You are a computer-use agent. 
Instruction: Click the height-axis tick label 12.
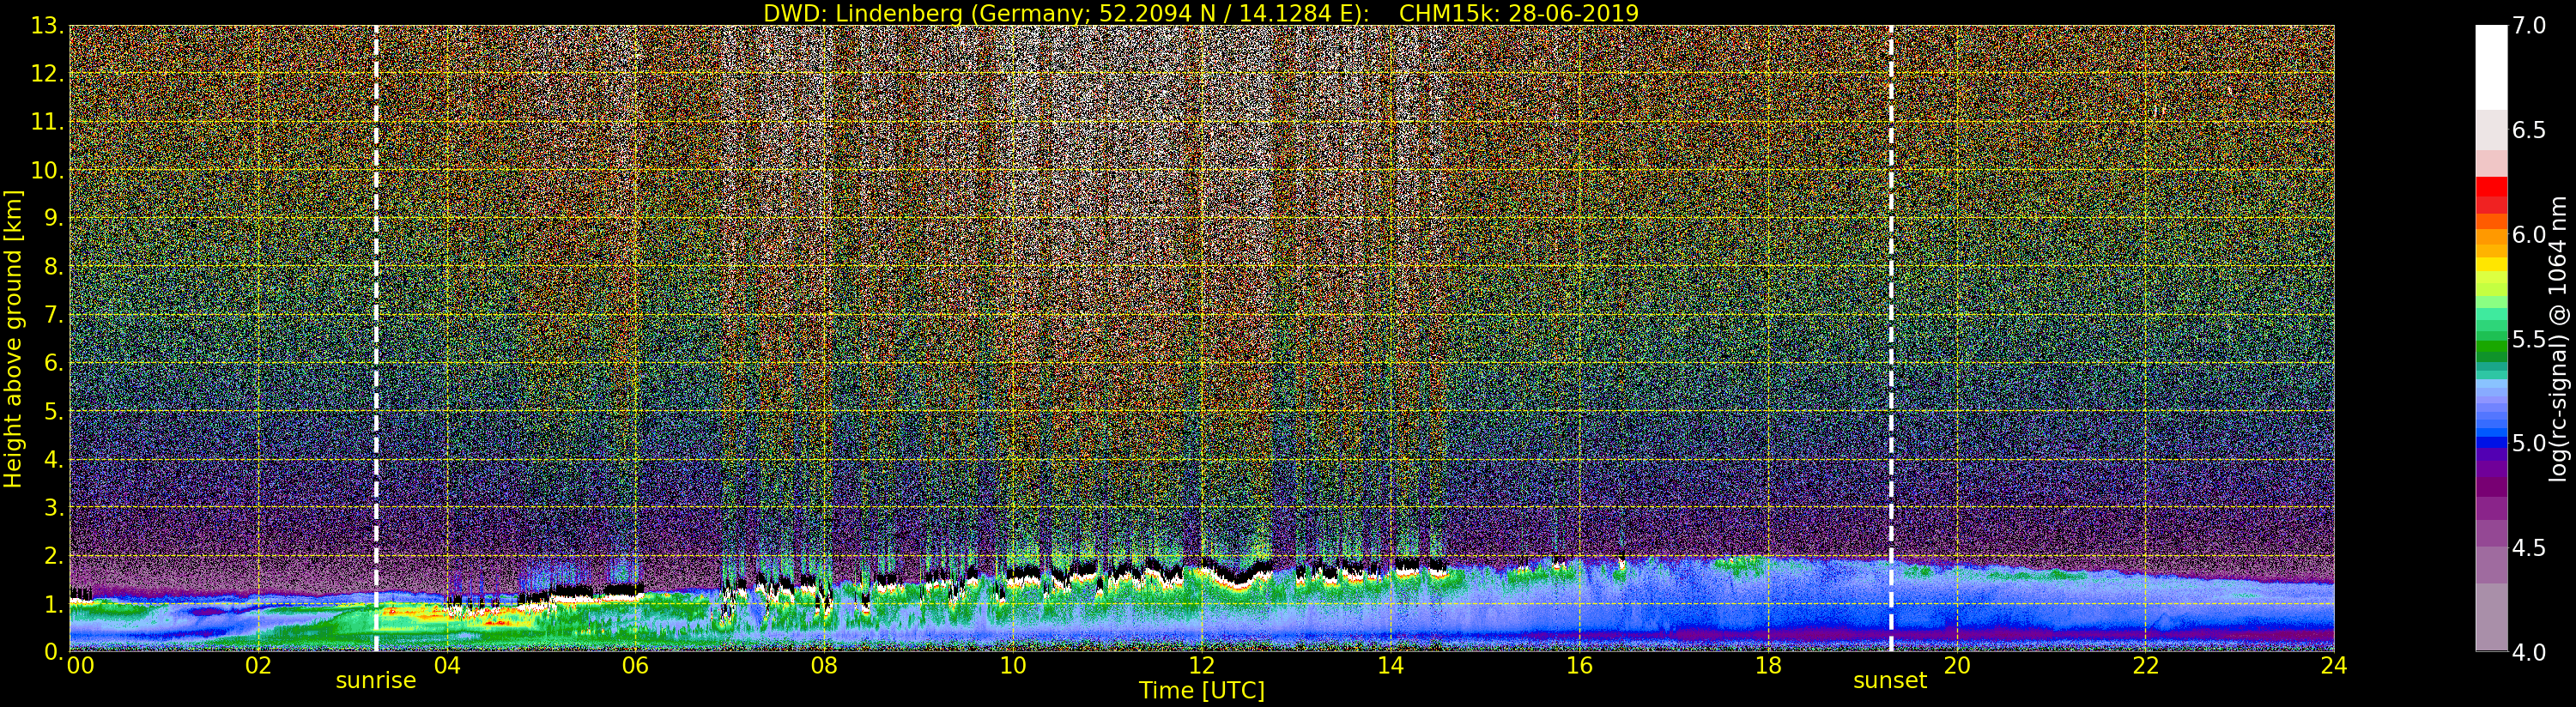click(x=46, y=74)
